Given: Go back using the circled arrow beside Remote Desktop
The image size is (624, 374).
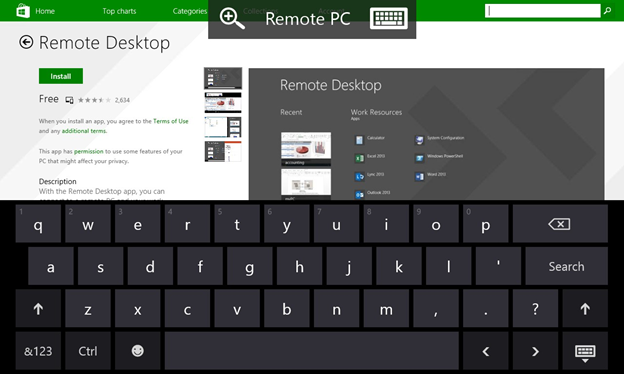Looking at the screenshot, I should click(26, 42).
